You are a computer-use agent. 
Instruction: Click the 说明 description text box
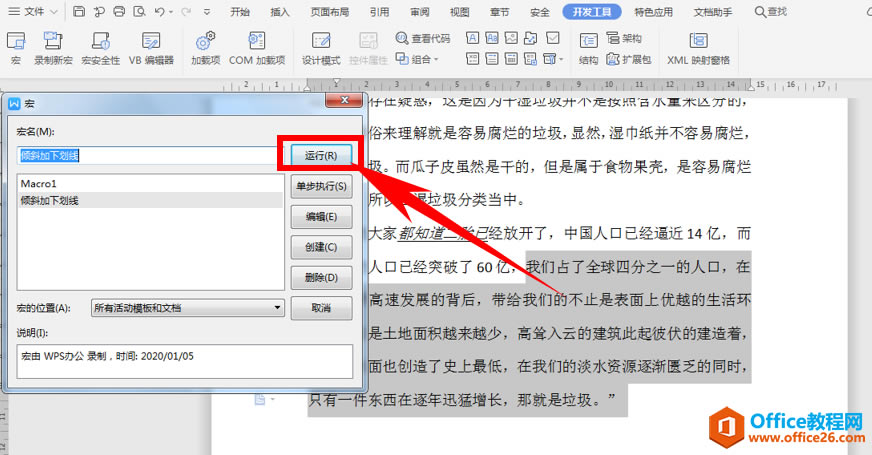pyautogui.click(x=185, y=362)
